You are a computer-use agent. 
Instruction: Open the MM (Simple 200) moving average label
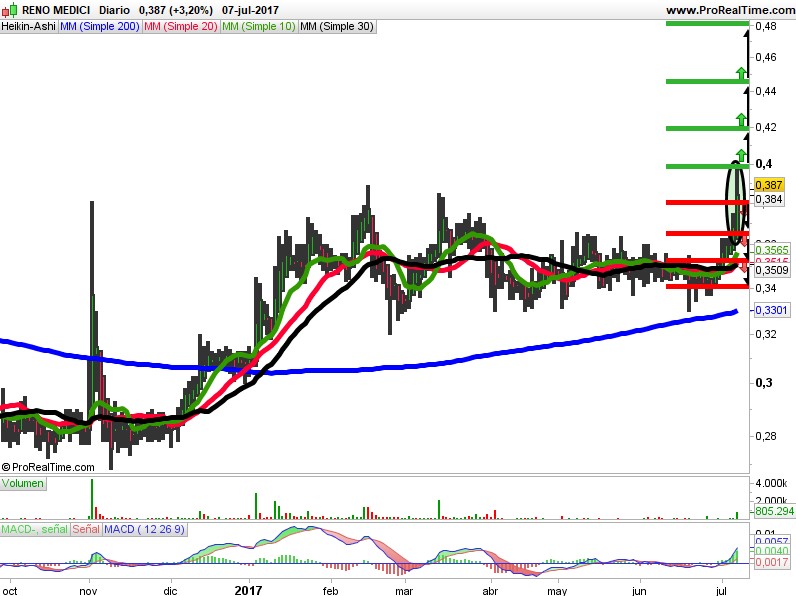pos(100,26)
